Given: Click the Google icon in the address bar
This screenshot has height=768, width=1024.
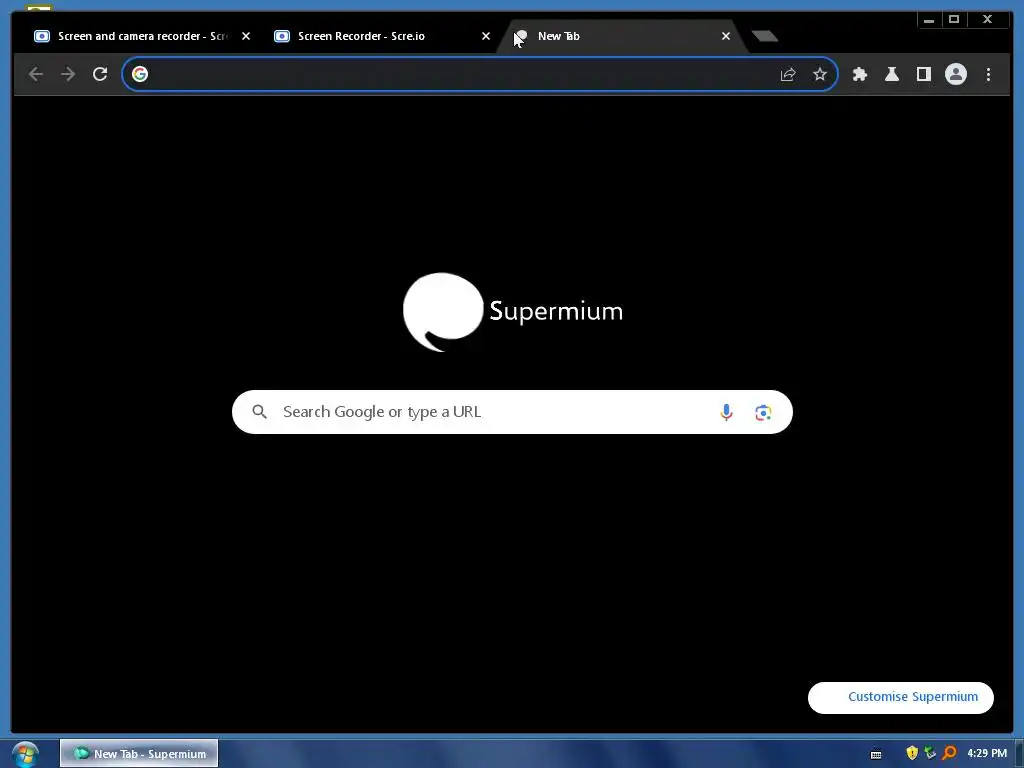Looking at the screenshot, I should click(140, 74).
